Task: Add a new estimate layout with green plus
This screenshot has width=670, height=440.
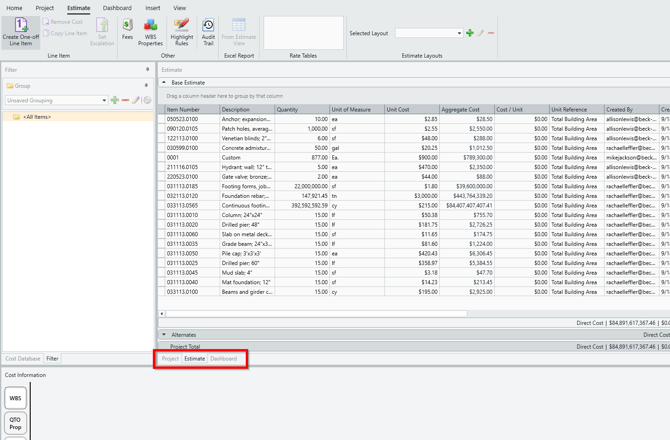Action: (470, 33)
